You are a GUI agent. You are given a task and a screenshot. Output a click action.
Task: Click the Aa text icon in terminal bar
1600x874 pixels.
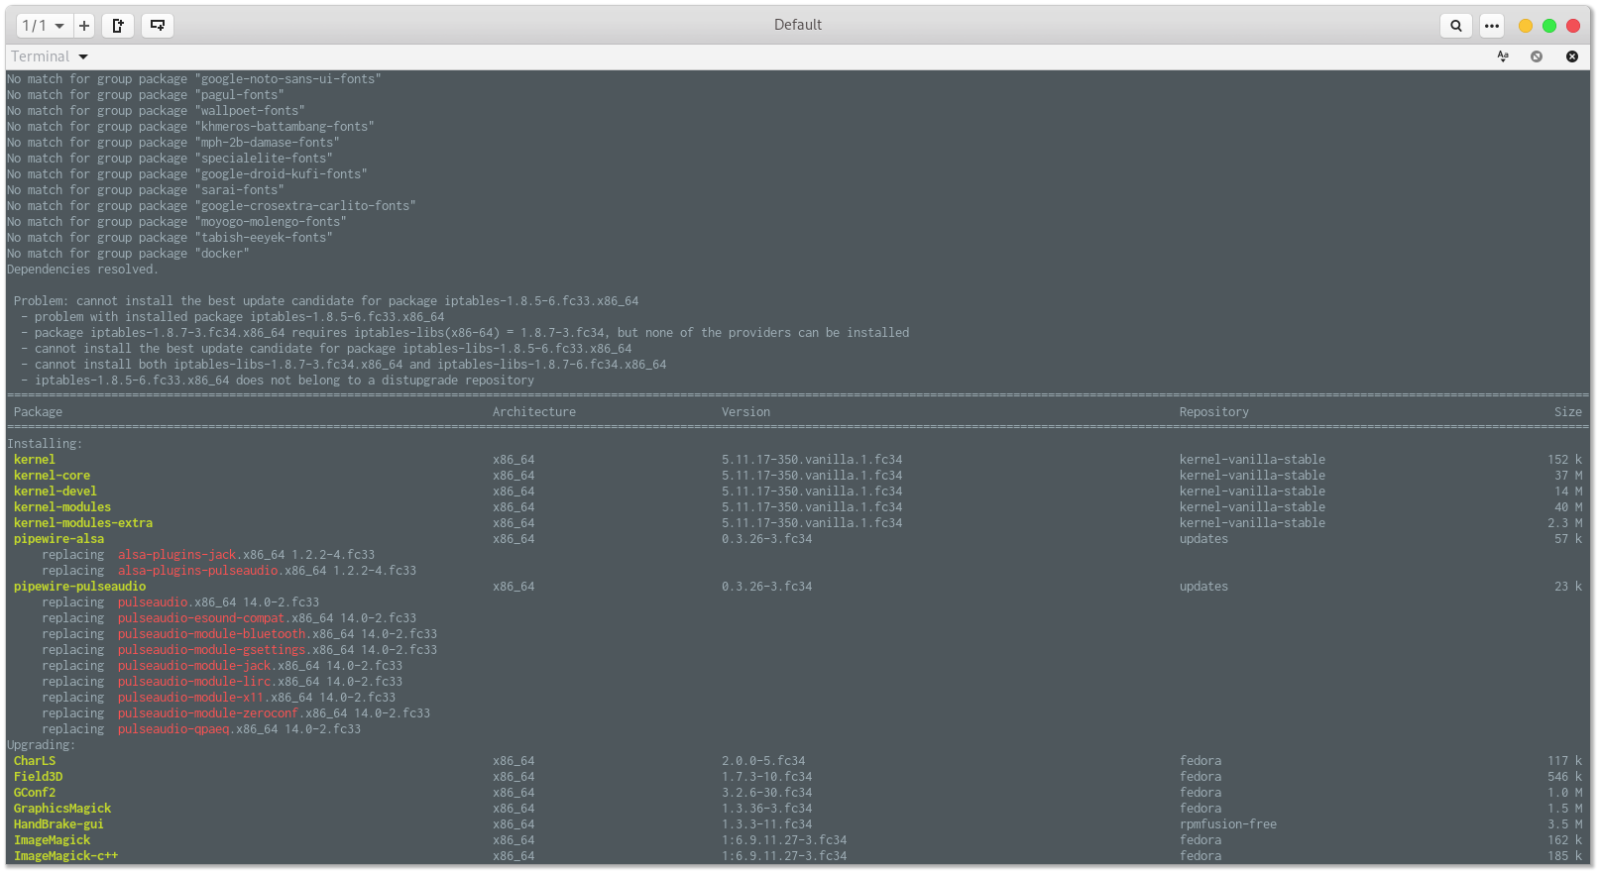pos(1503,56)
